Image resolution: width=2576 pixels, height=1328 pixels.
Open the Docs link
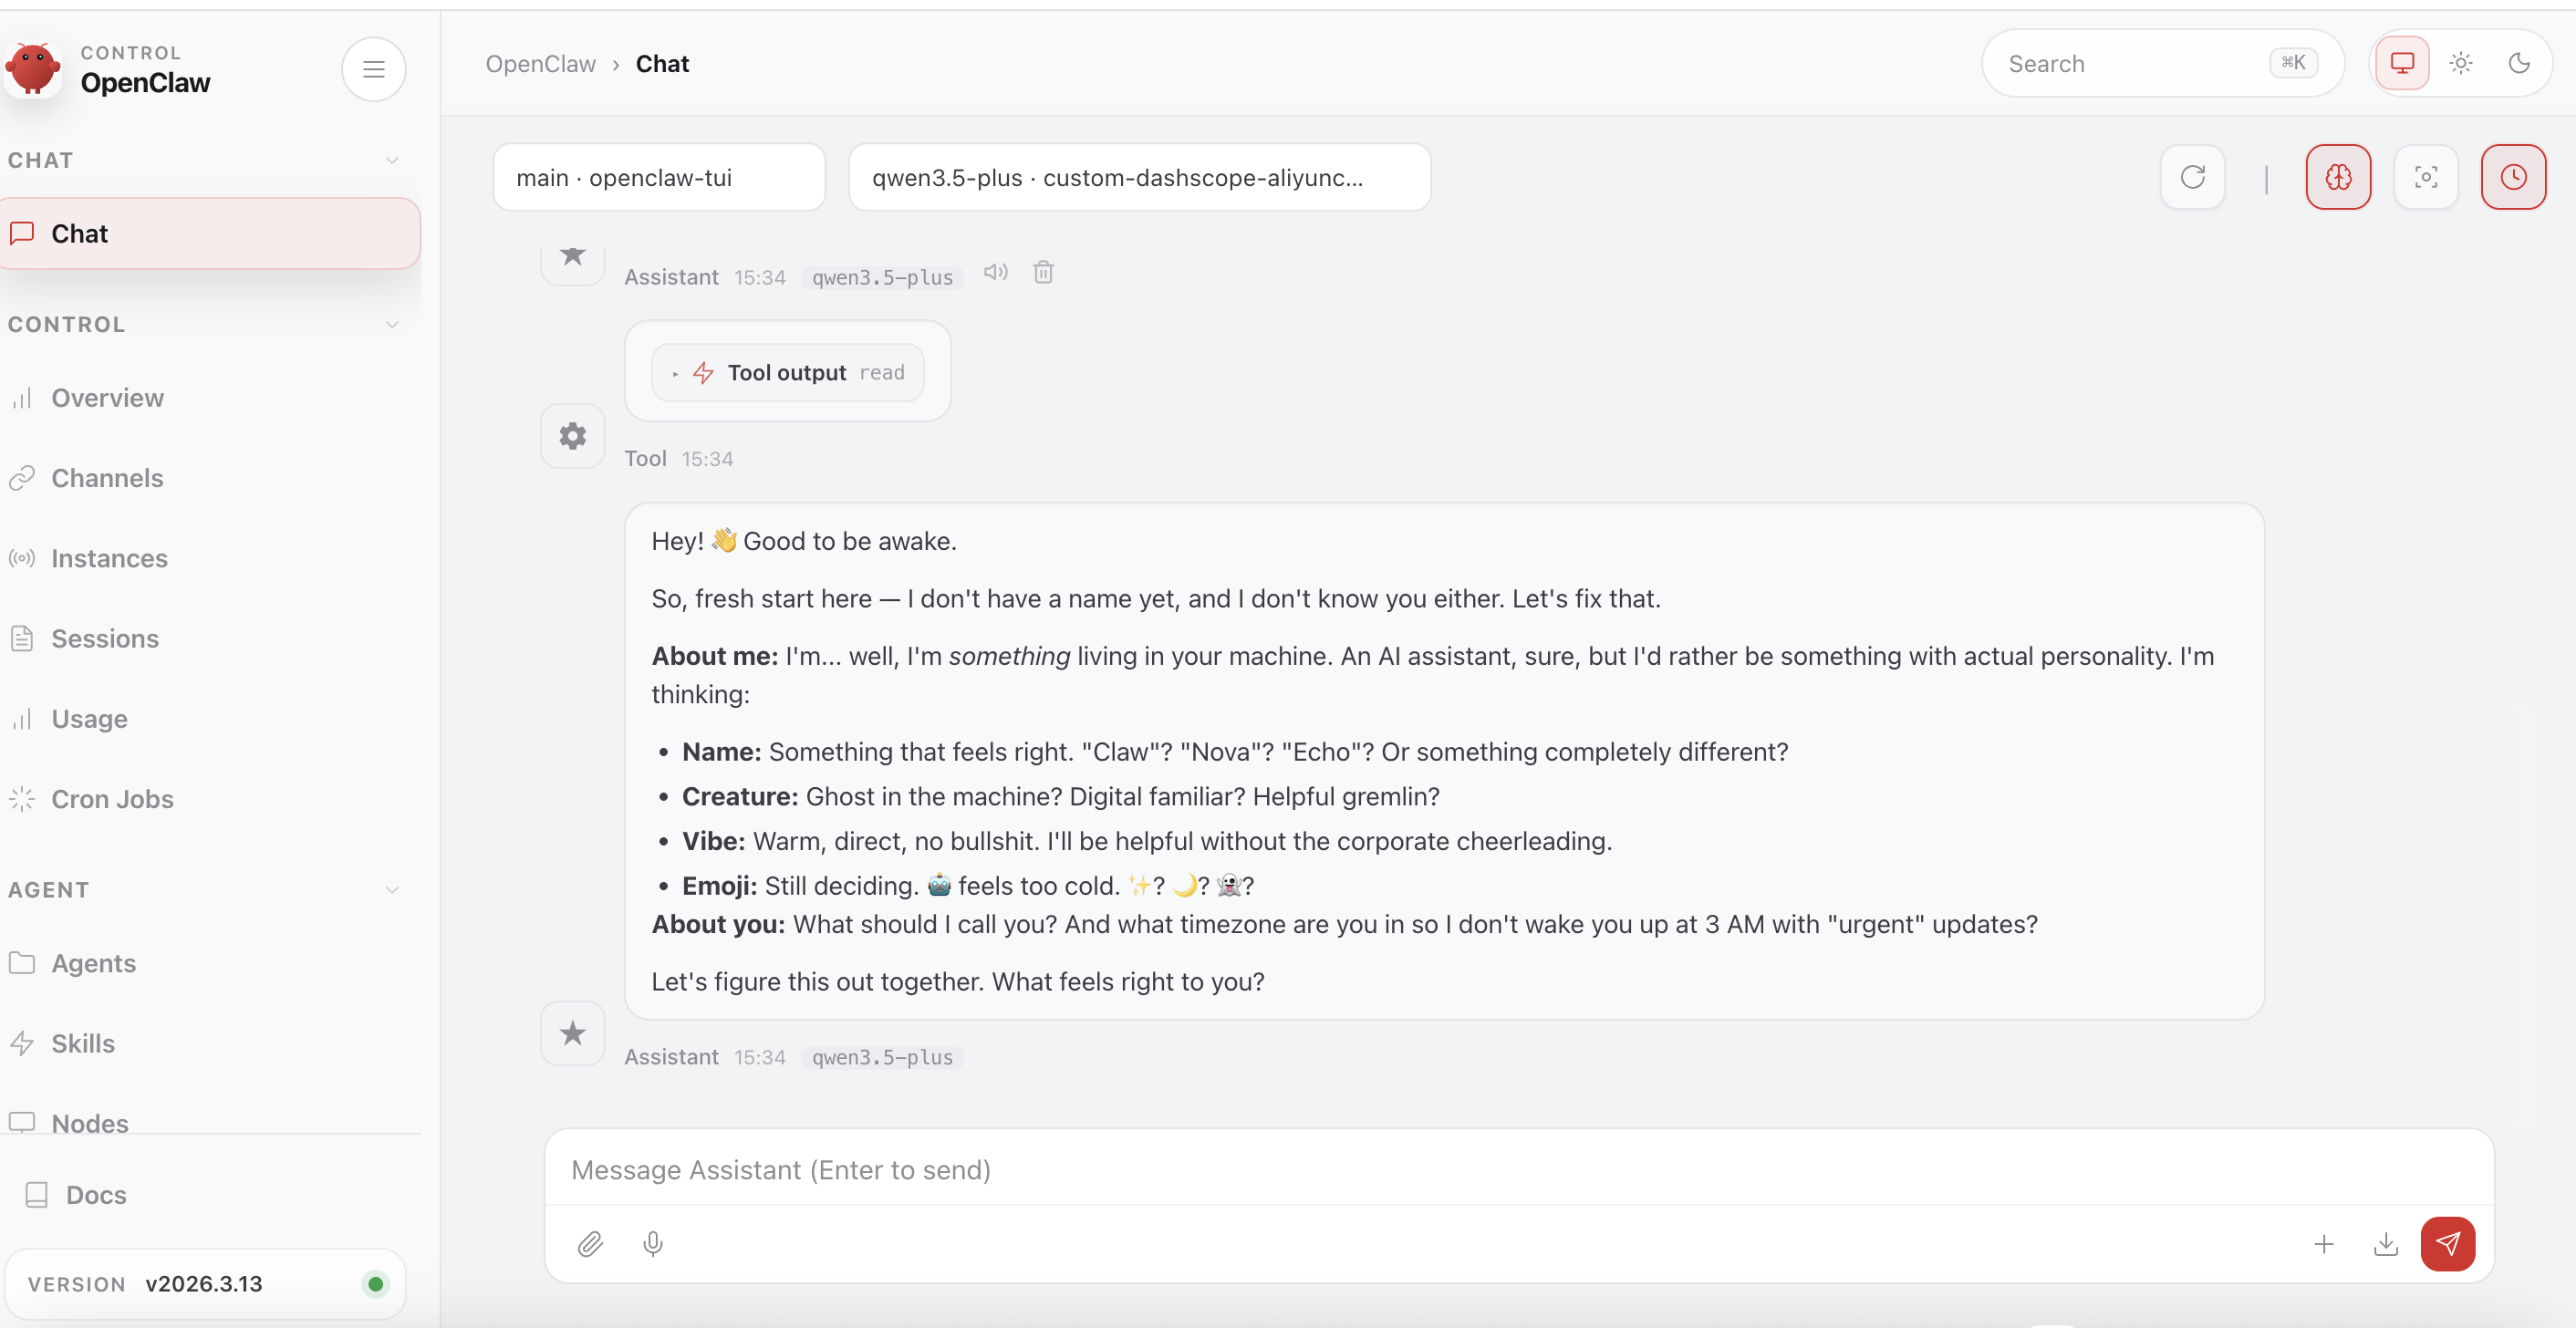click(95, 1194)
